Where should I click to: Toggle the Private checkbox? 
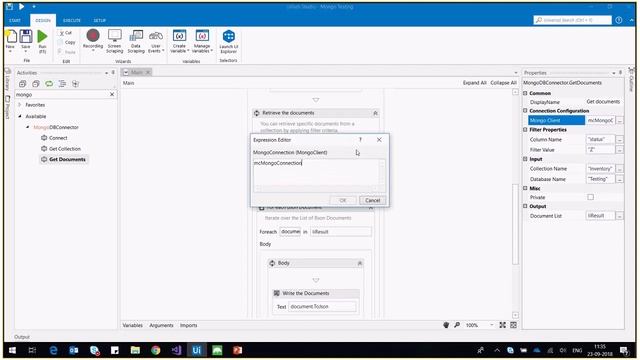coord(590,197)
